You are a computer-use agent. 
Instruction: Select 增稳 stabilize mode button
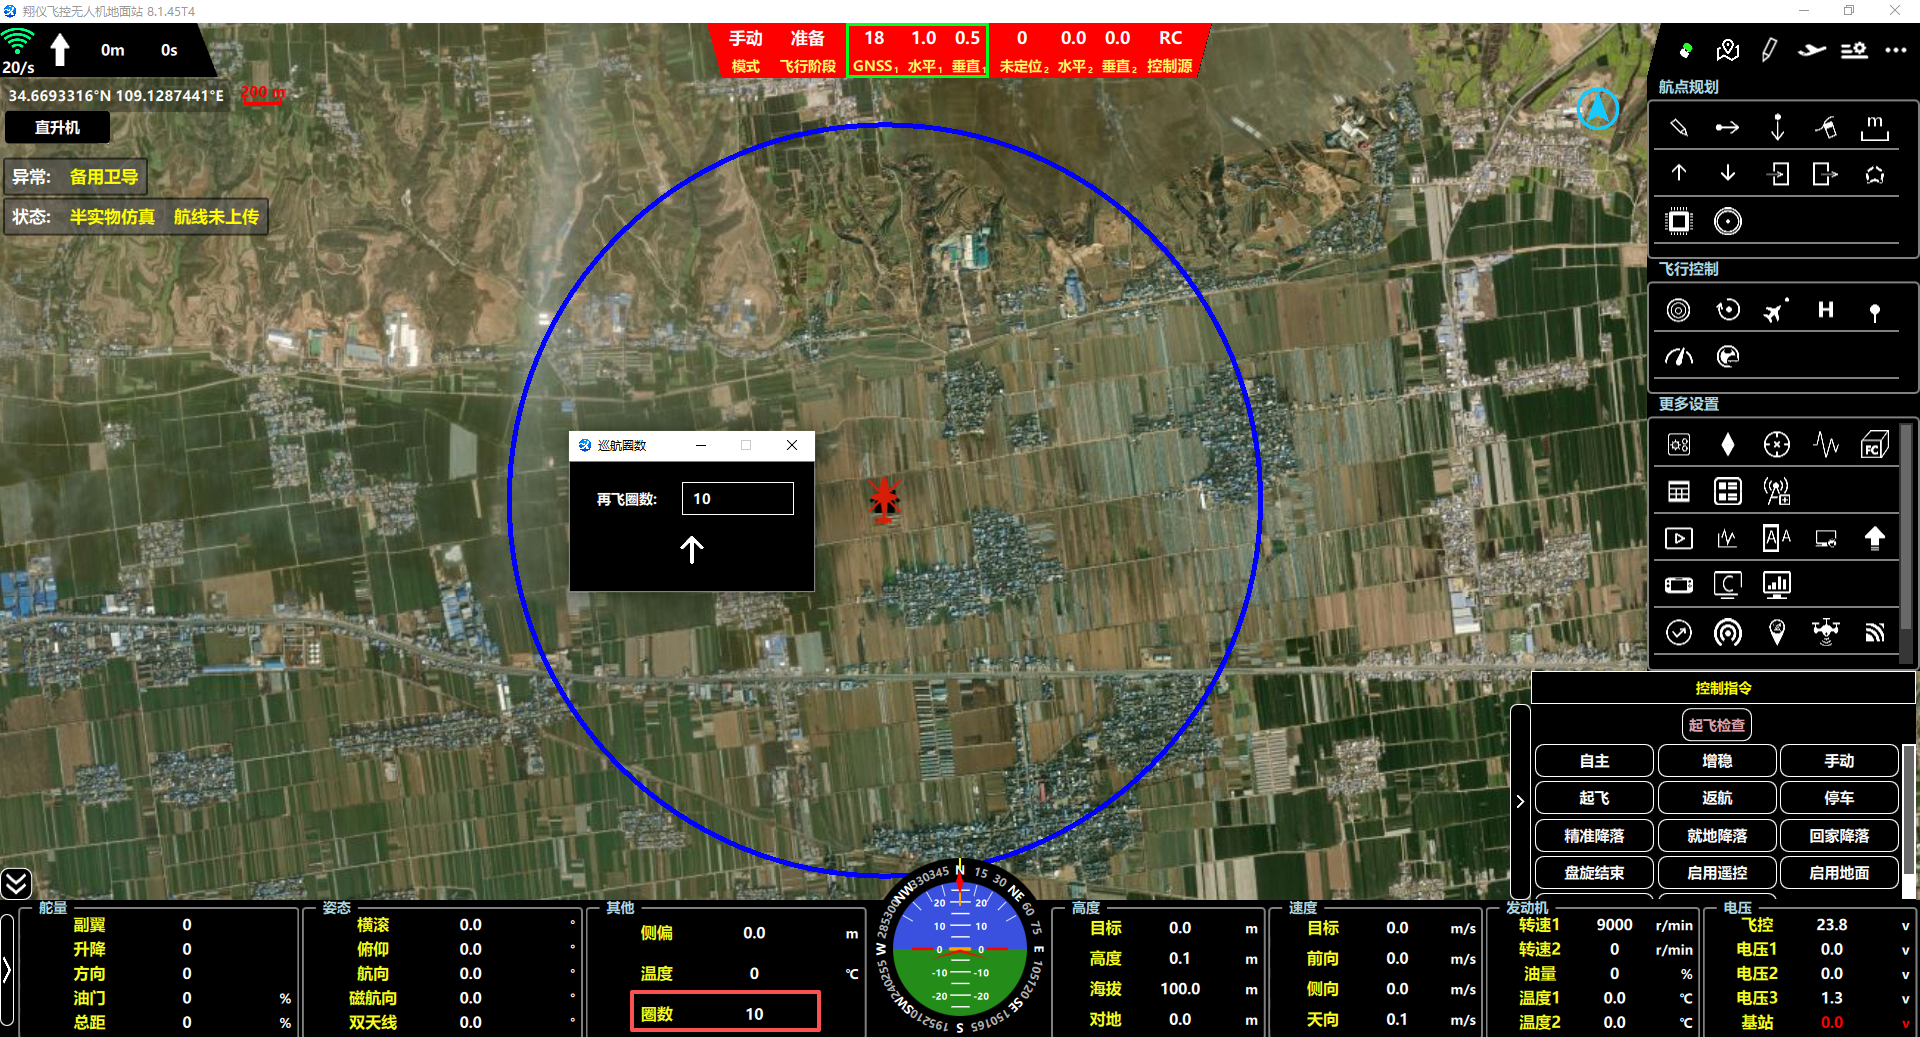(1717, 761)
